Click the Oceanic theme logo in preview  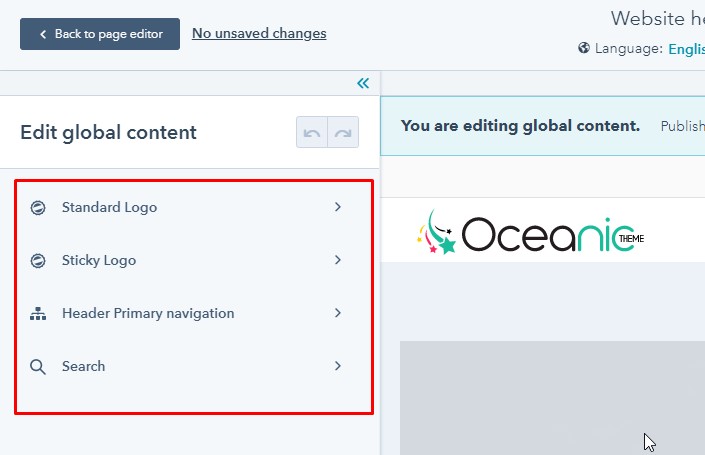[x=530, y=233]
